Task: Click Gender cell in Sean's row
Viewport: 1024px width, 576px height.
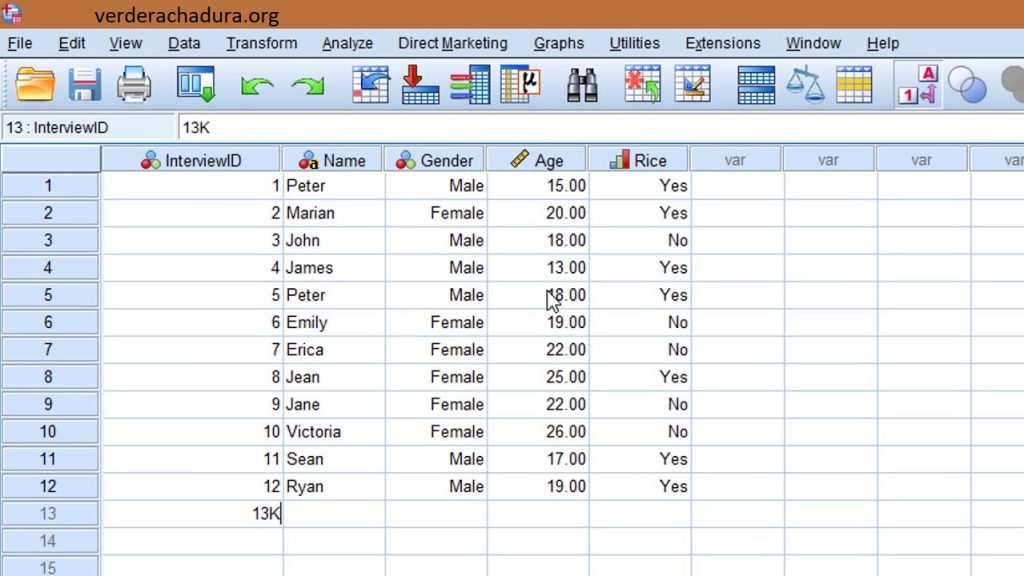Action: click(x=436, y=459)
